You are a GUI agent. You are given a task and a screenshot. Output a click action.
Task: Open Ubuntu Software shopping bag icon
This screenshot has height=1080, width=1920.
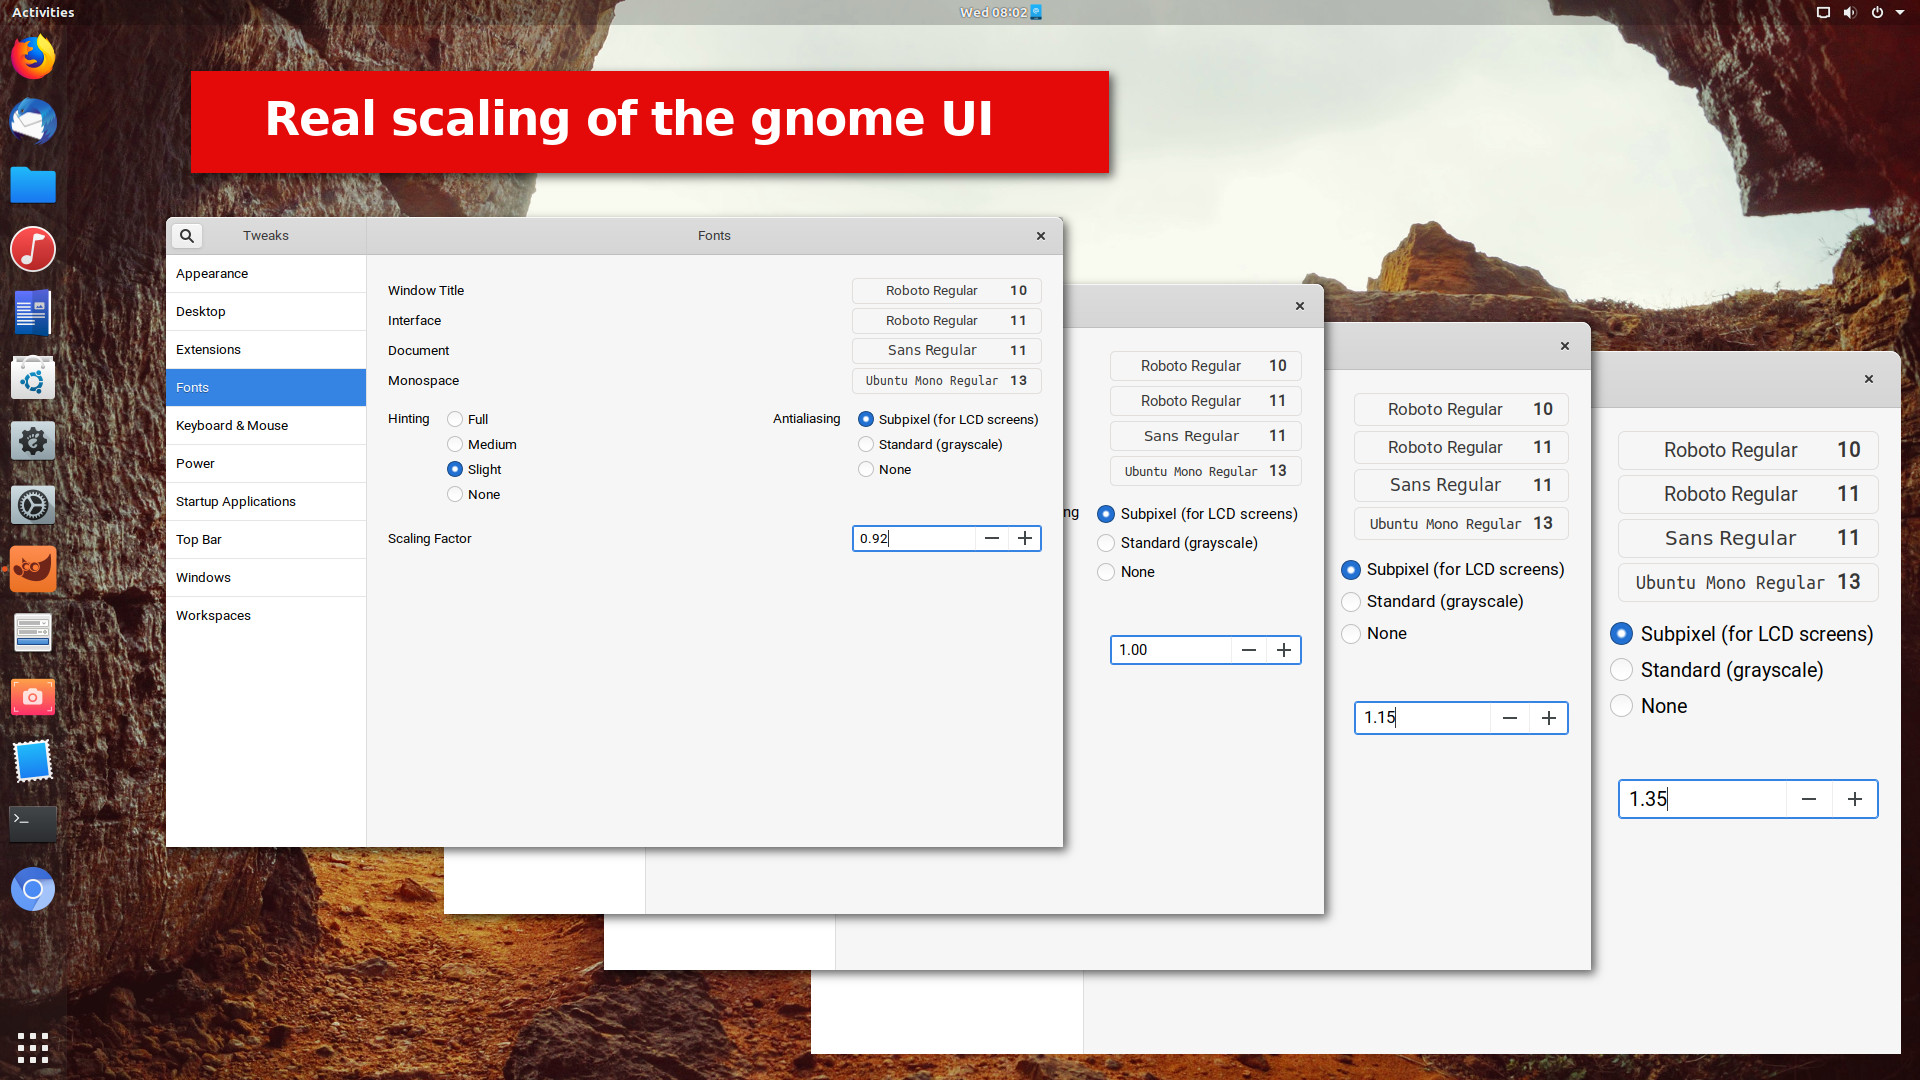(33, 377)
